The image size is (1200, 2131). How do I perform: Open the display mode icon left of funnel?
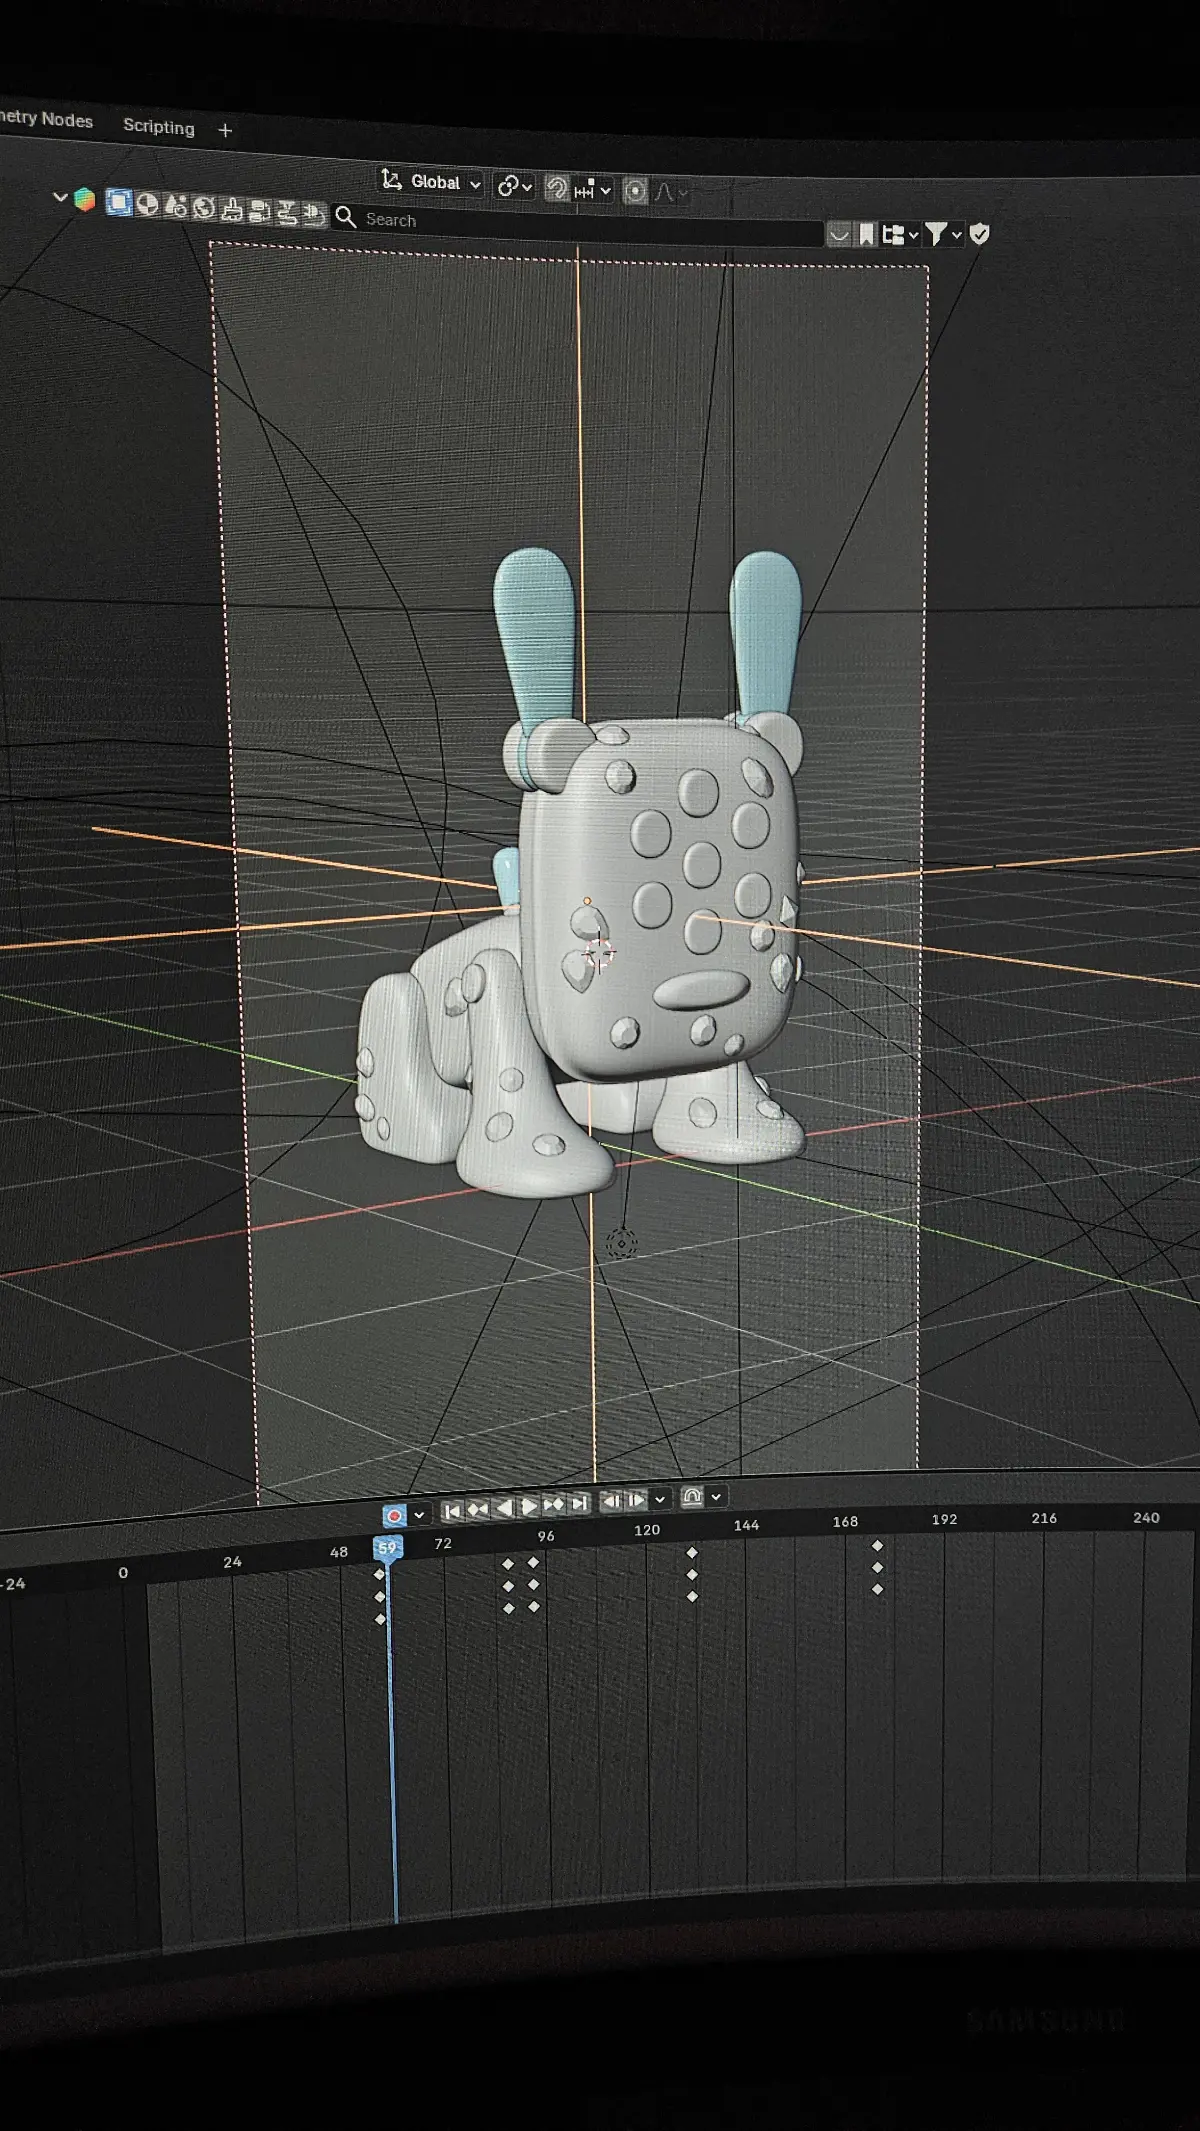click(900, 235)
